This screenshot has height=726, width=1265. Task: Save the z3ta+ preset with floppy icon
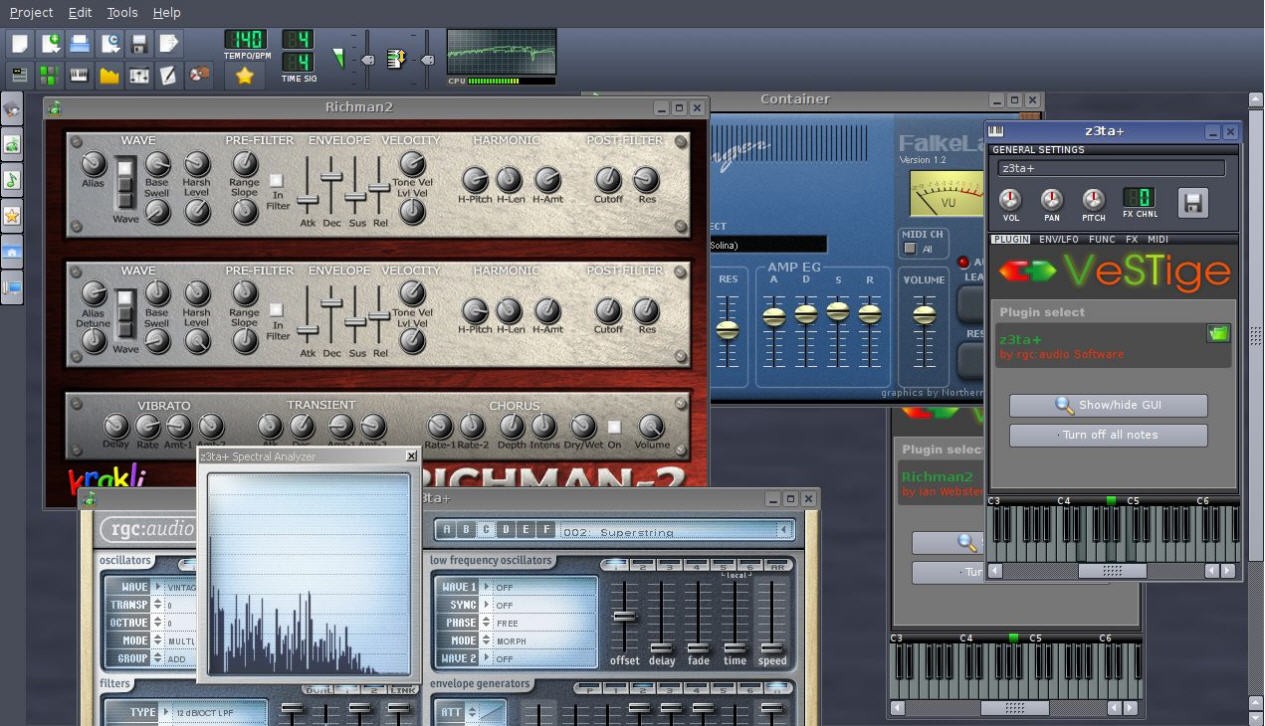(1192, 202)
